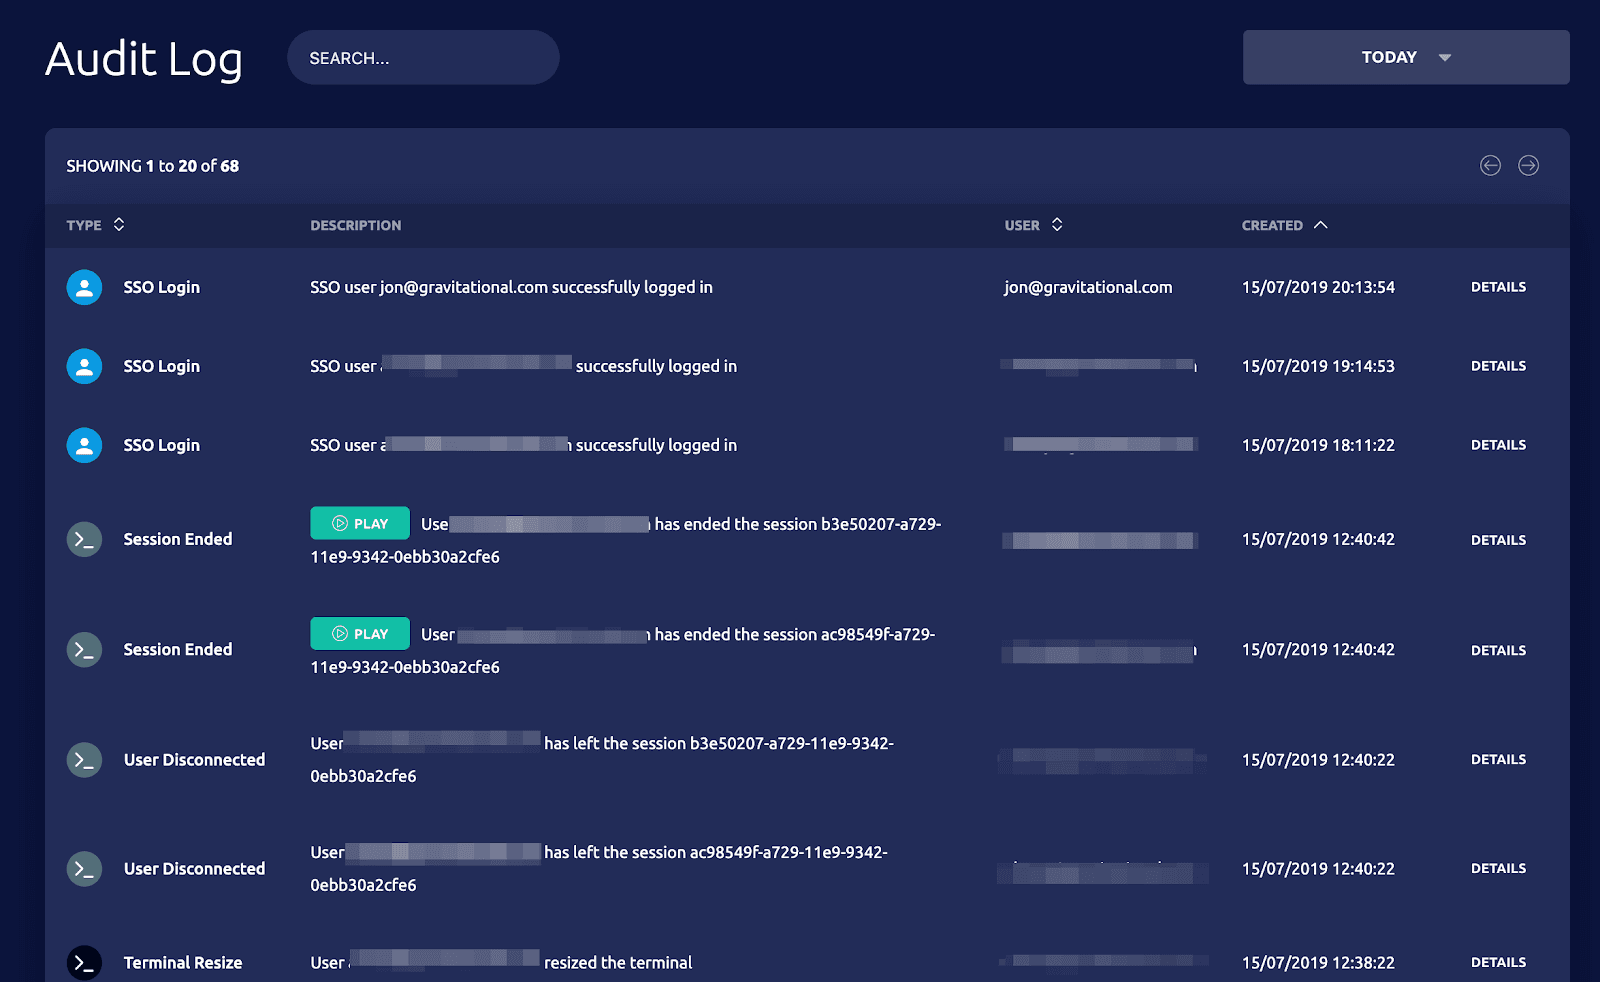Click the Session Ended terminal icon for session b3e50207

click(84, 539)
